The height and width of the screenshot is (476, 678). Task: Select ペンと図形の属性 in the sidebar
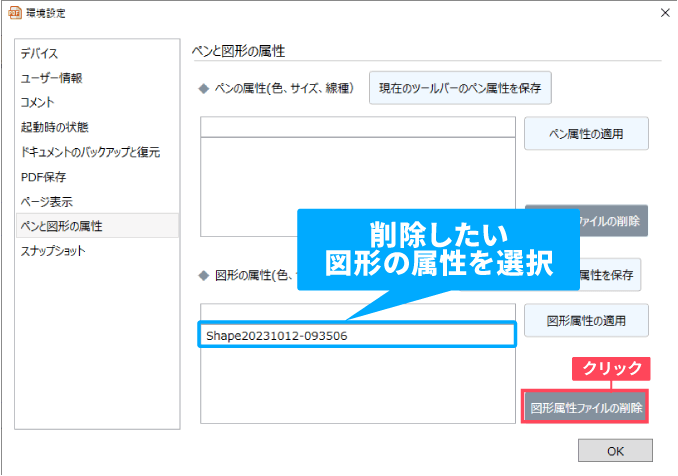62,226
